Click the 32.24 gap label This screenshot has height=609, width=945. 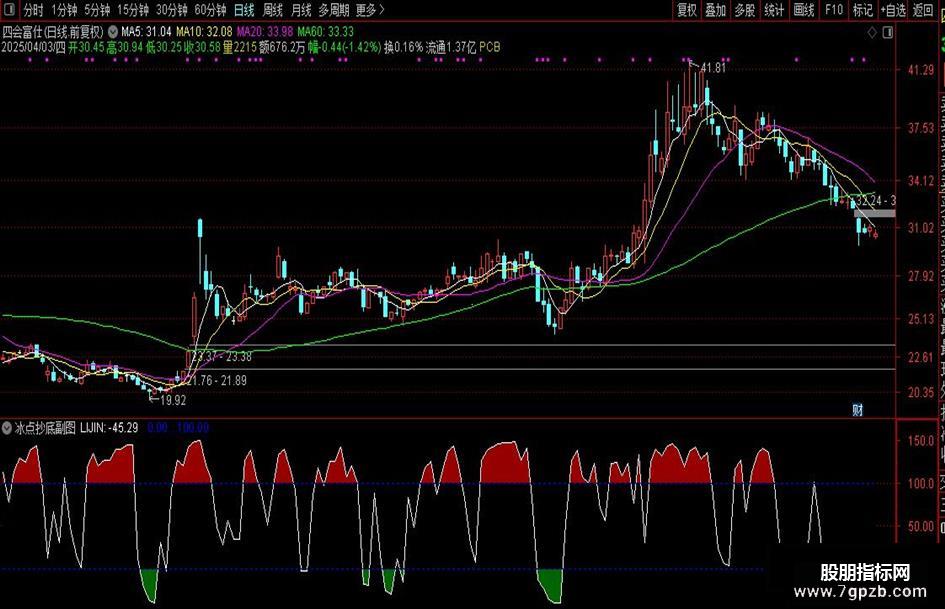tap(876, 200)
